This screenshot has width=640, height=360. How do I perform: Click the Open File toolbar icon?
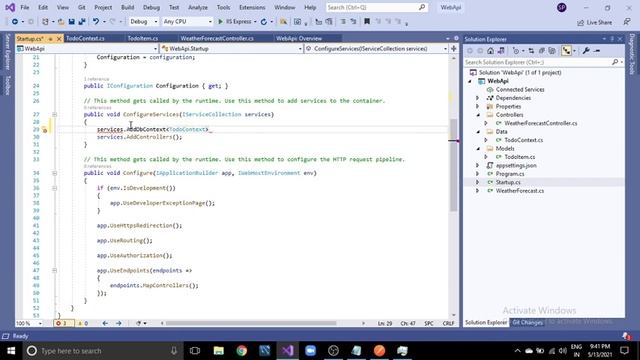[x=61, y=22]
